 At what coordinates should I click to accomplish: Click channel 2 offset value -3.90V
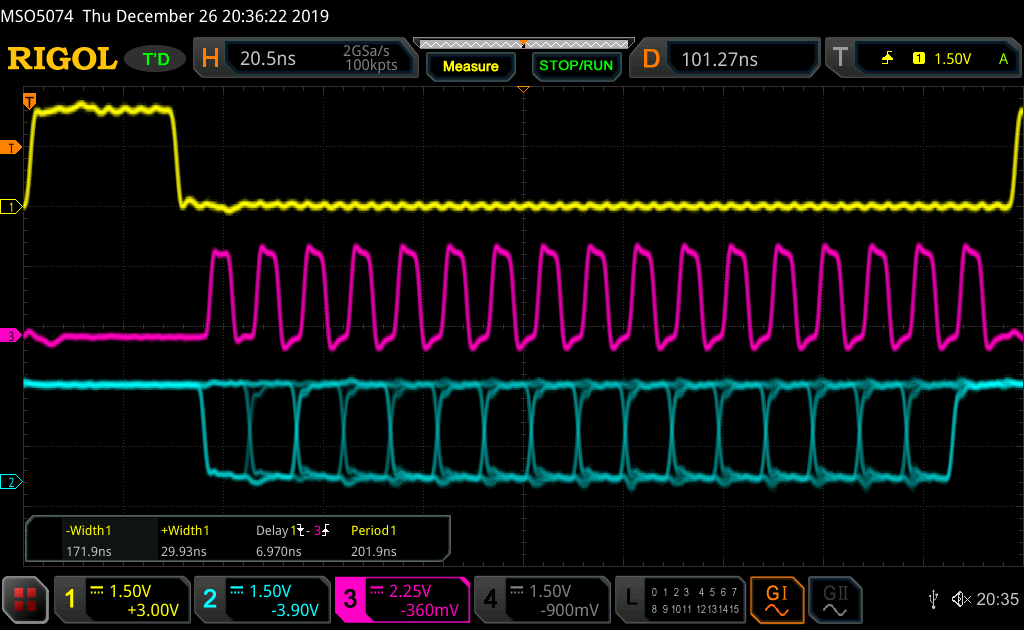tap(295, 610)
